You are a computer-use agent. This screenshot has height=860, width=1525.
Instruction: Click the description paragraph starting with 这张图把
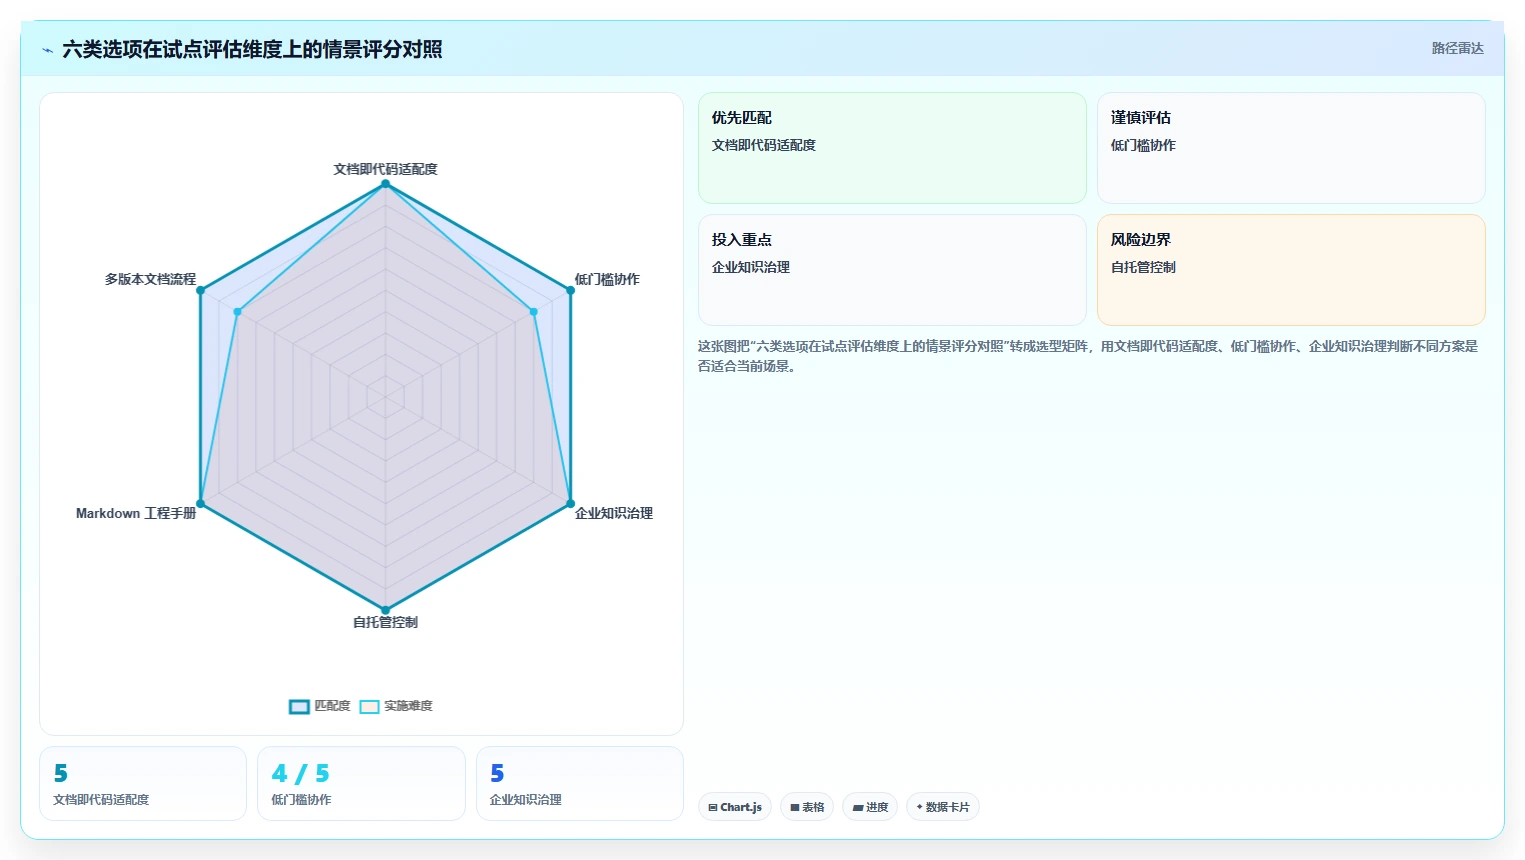[x=1088, y=356]
